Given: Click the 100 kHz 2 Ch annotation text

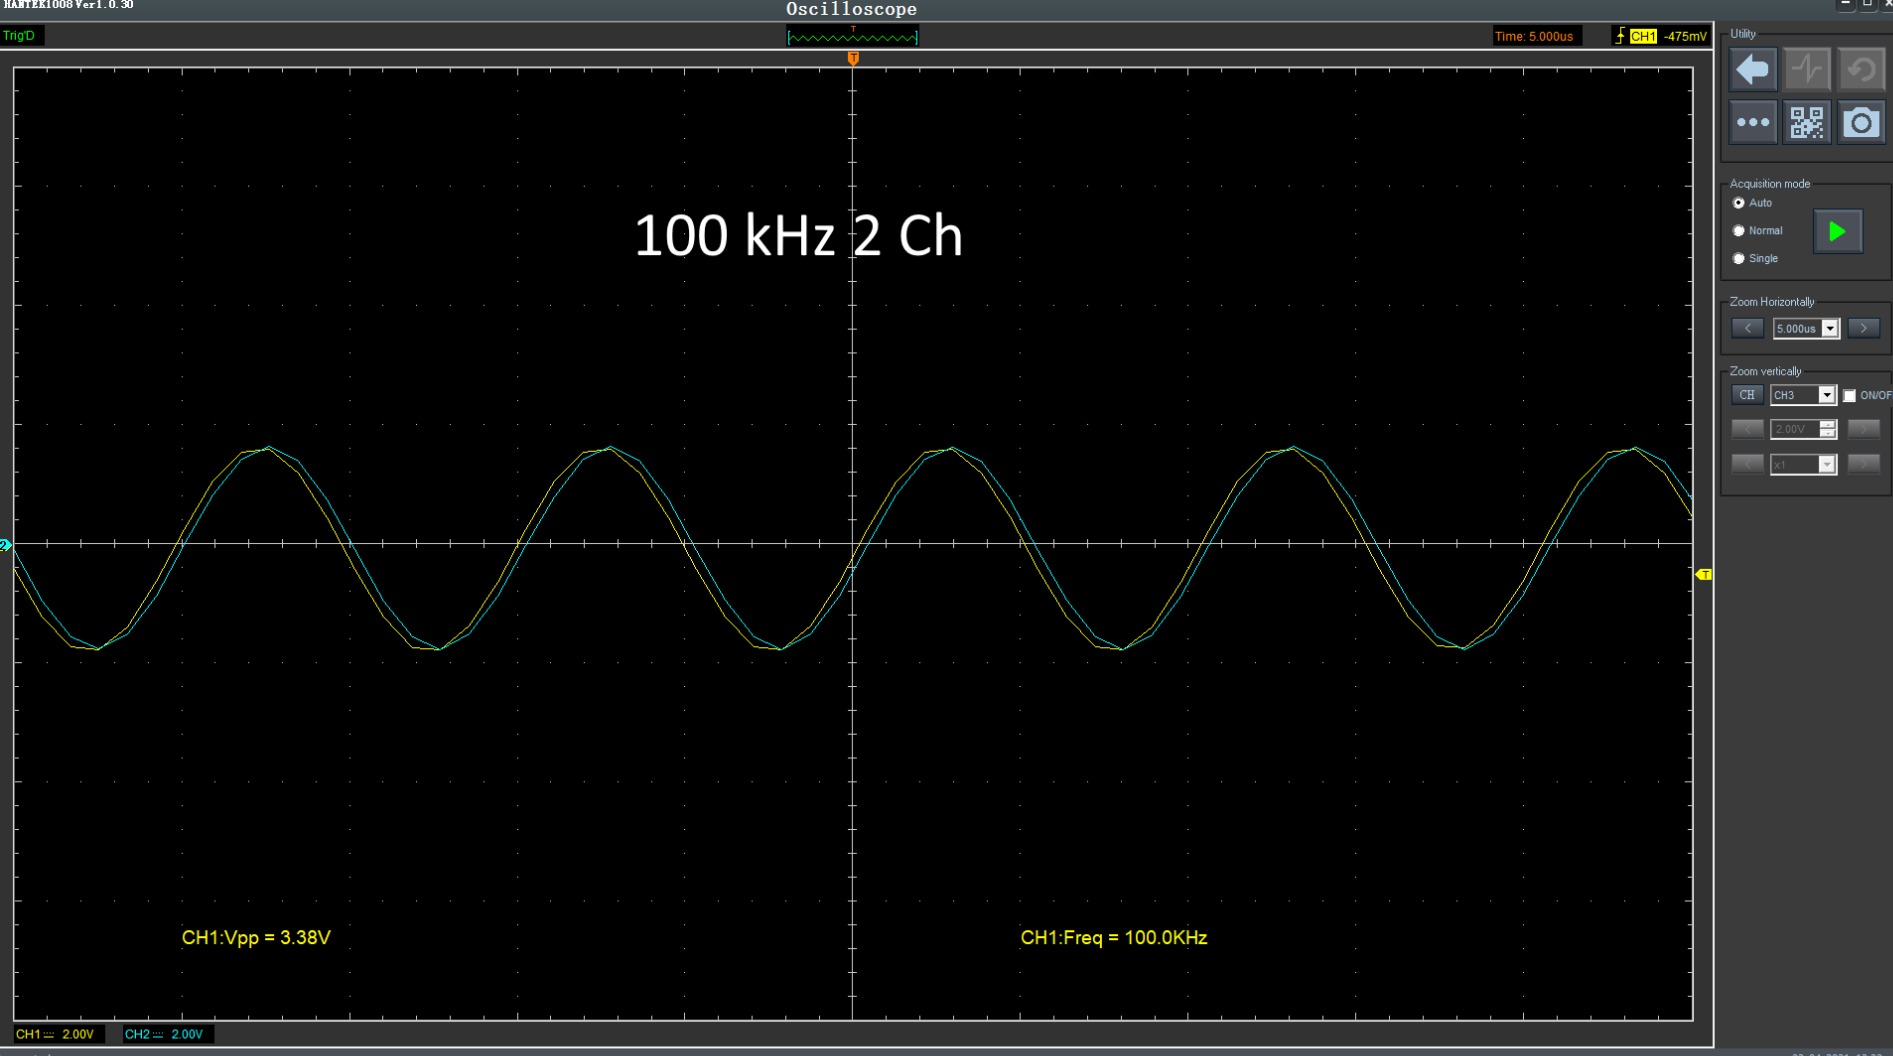Looking at the screenshot, I should tap(798, 236).
